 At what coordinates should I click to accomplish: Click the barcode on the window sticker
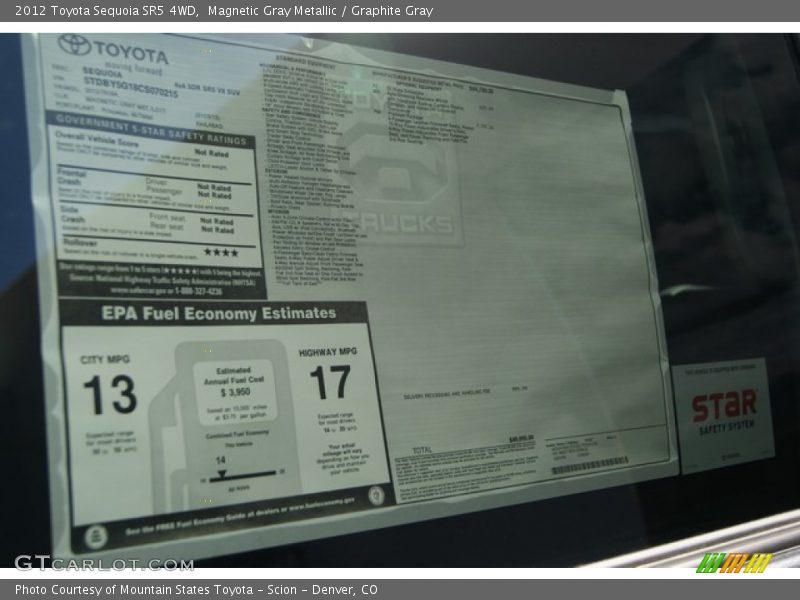(590, 464)
